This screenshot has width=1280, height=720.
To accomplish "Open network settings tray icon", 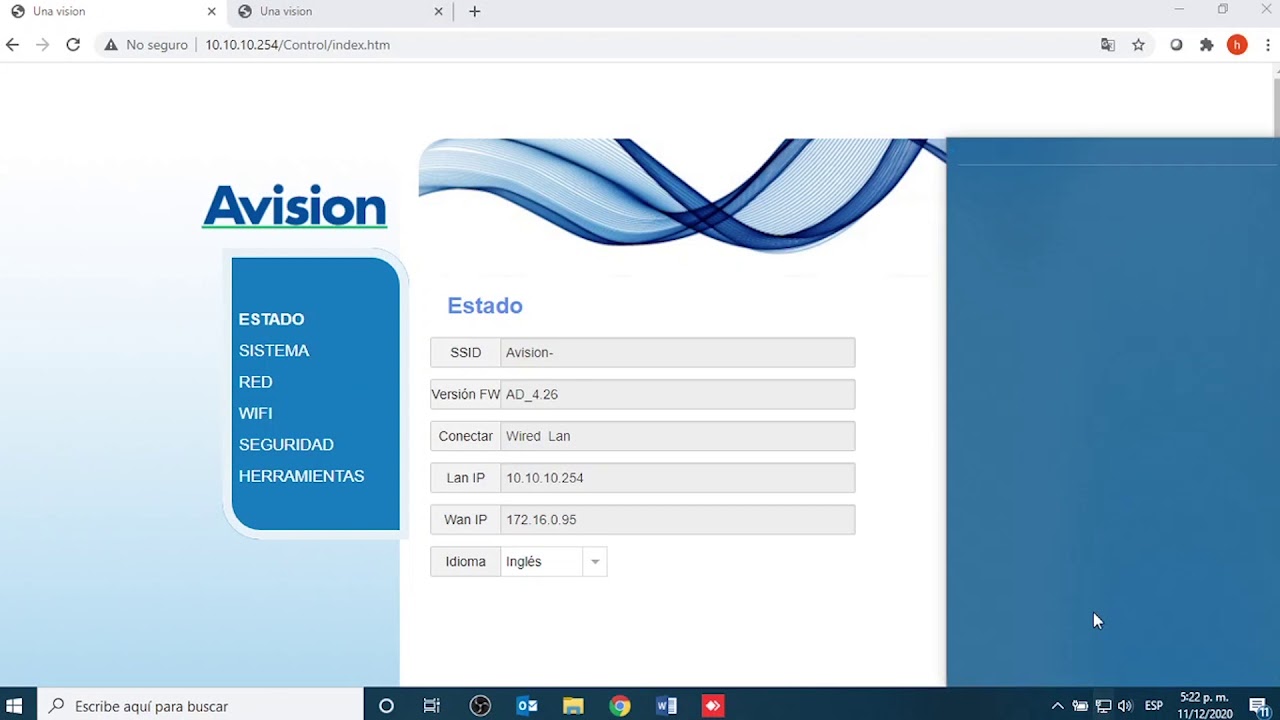I will point(1103,706).
